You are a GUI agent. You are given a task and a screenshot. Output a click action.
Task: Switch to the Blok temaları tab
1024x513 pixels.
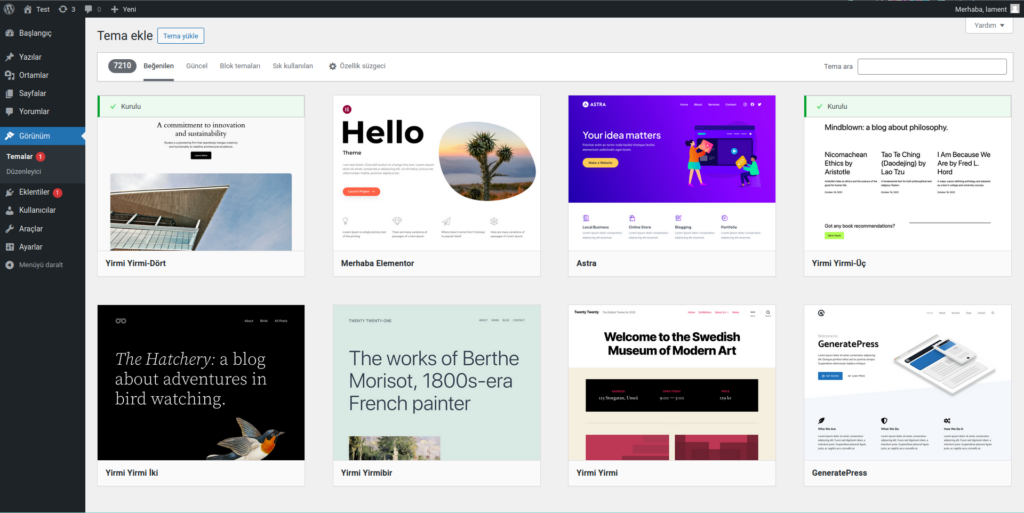(240, 66)
